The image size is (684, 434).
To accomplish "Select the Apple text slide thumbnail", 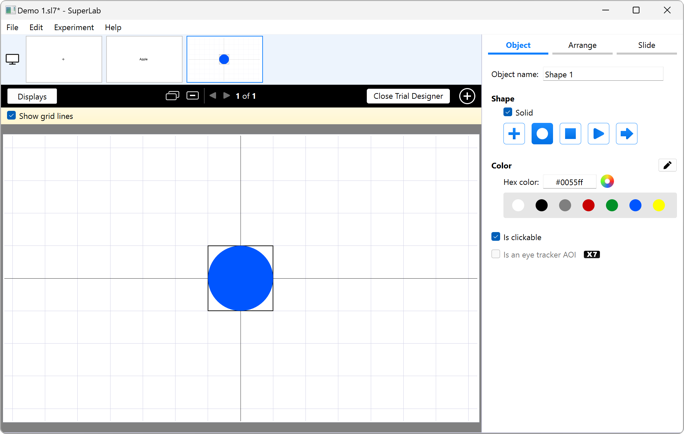I will coord(144,59).
